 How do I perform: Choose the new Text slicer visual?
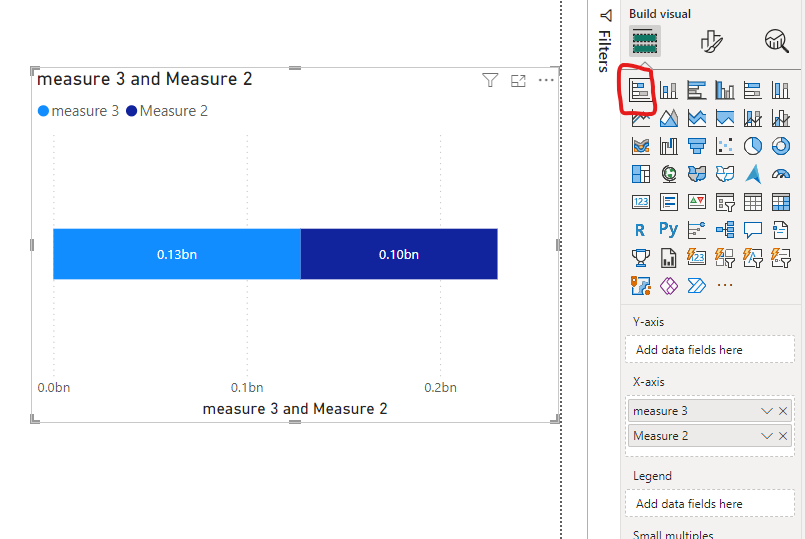coord(753,258)
